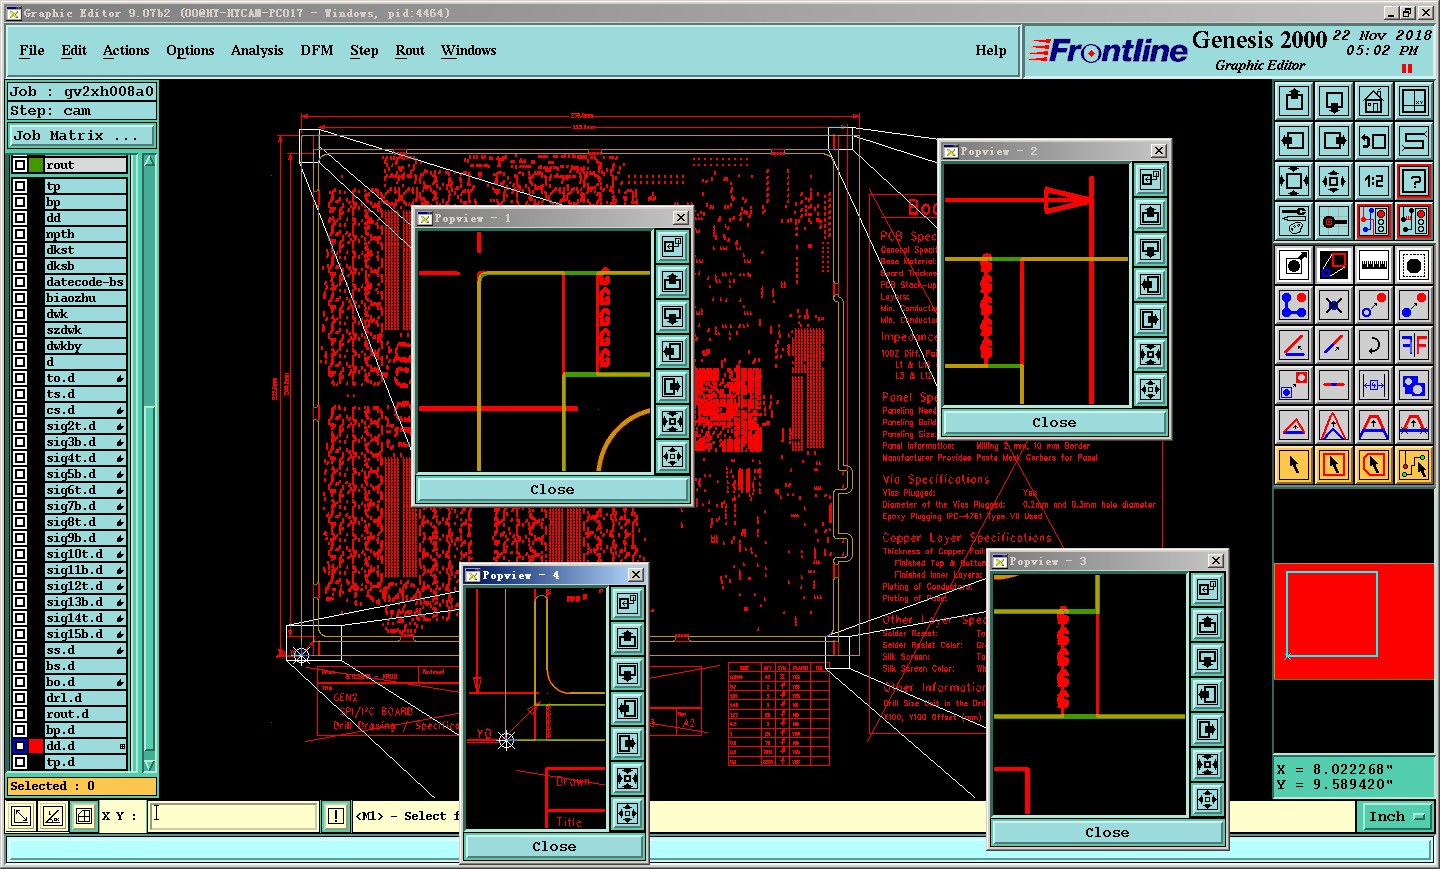Click zoom in icon in Popview 2
The image size is (1440, 869).
tap(1151, 354)
